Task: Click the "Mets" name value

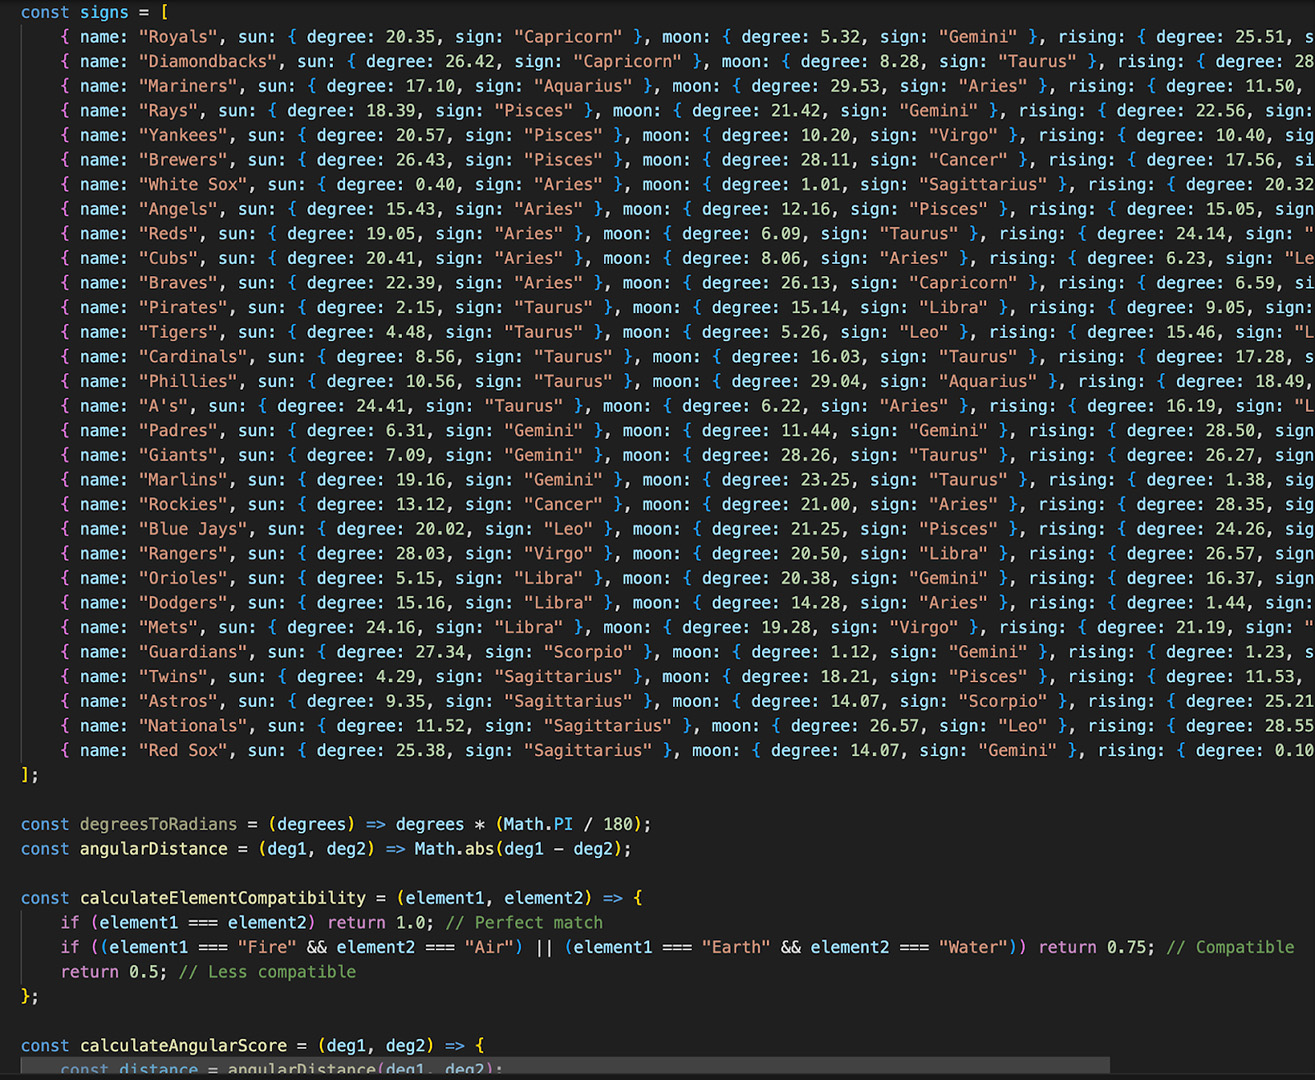Action: (x=169, y=627)
